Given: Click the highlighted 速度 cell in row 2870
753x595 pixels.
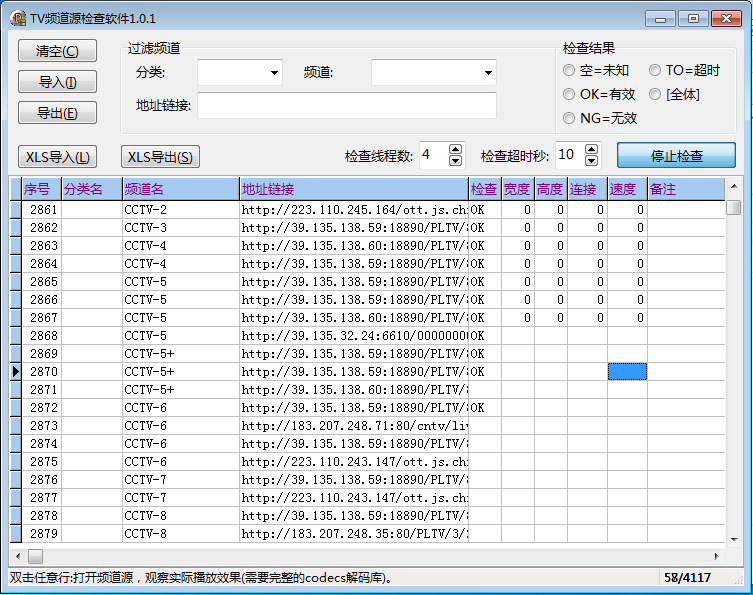Looking at the screenshot, I should pyautogui.click(x=627, y=372).
